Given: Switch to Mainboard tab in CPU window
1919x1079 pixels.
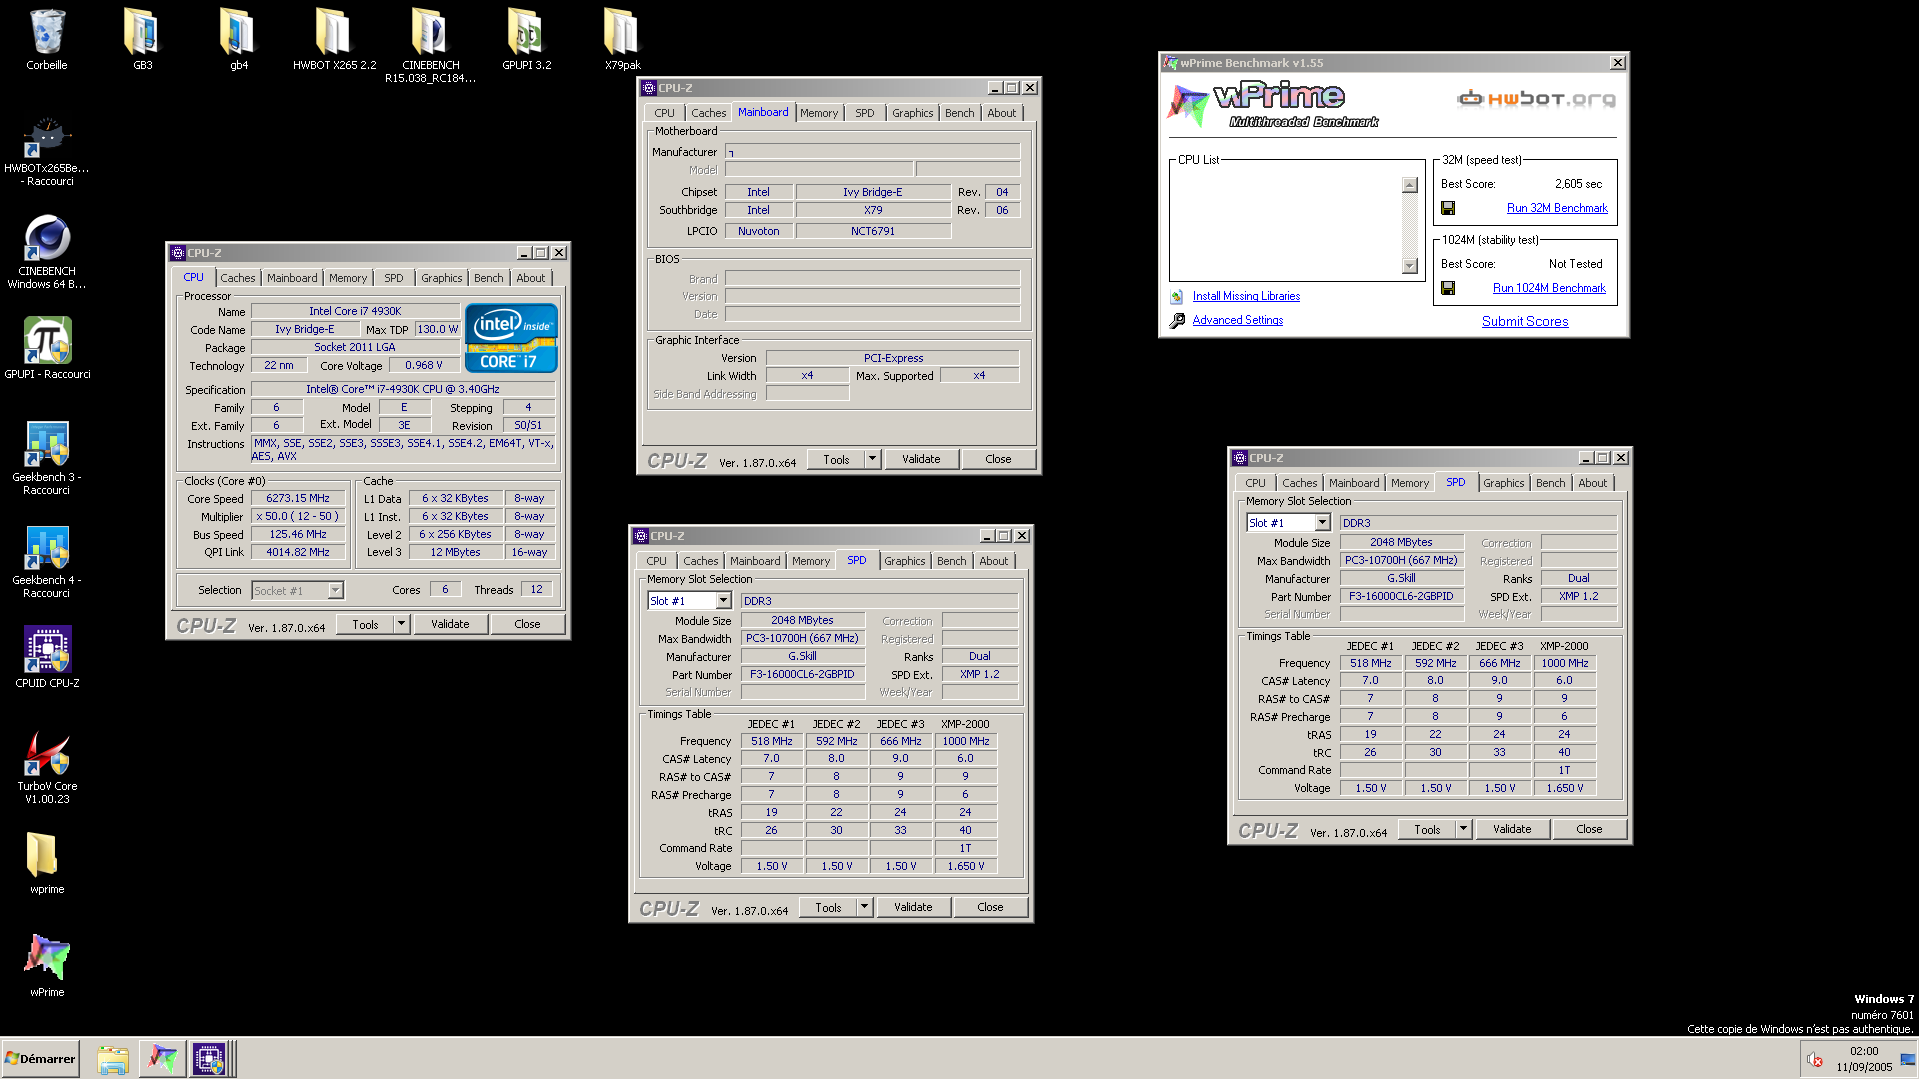Looking at the screenshot, I should coord(292,278).
